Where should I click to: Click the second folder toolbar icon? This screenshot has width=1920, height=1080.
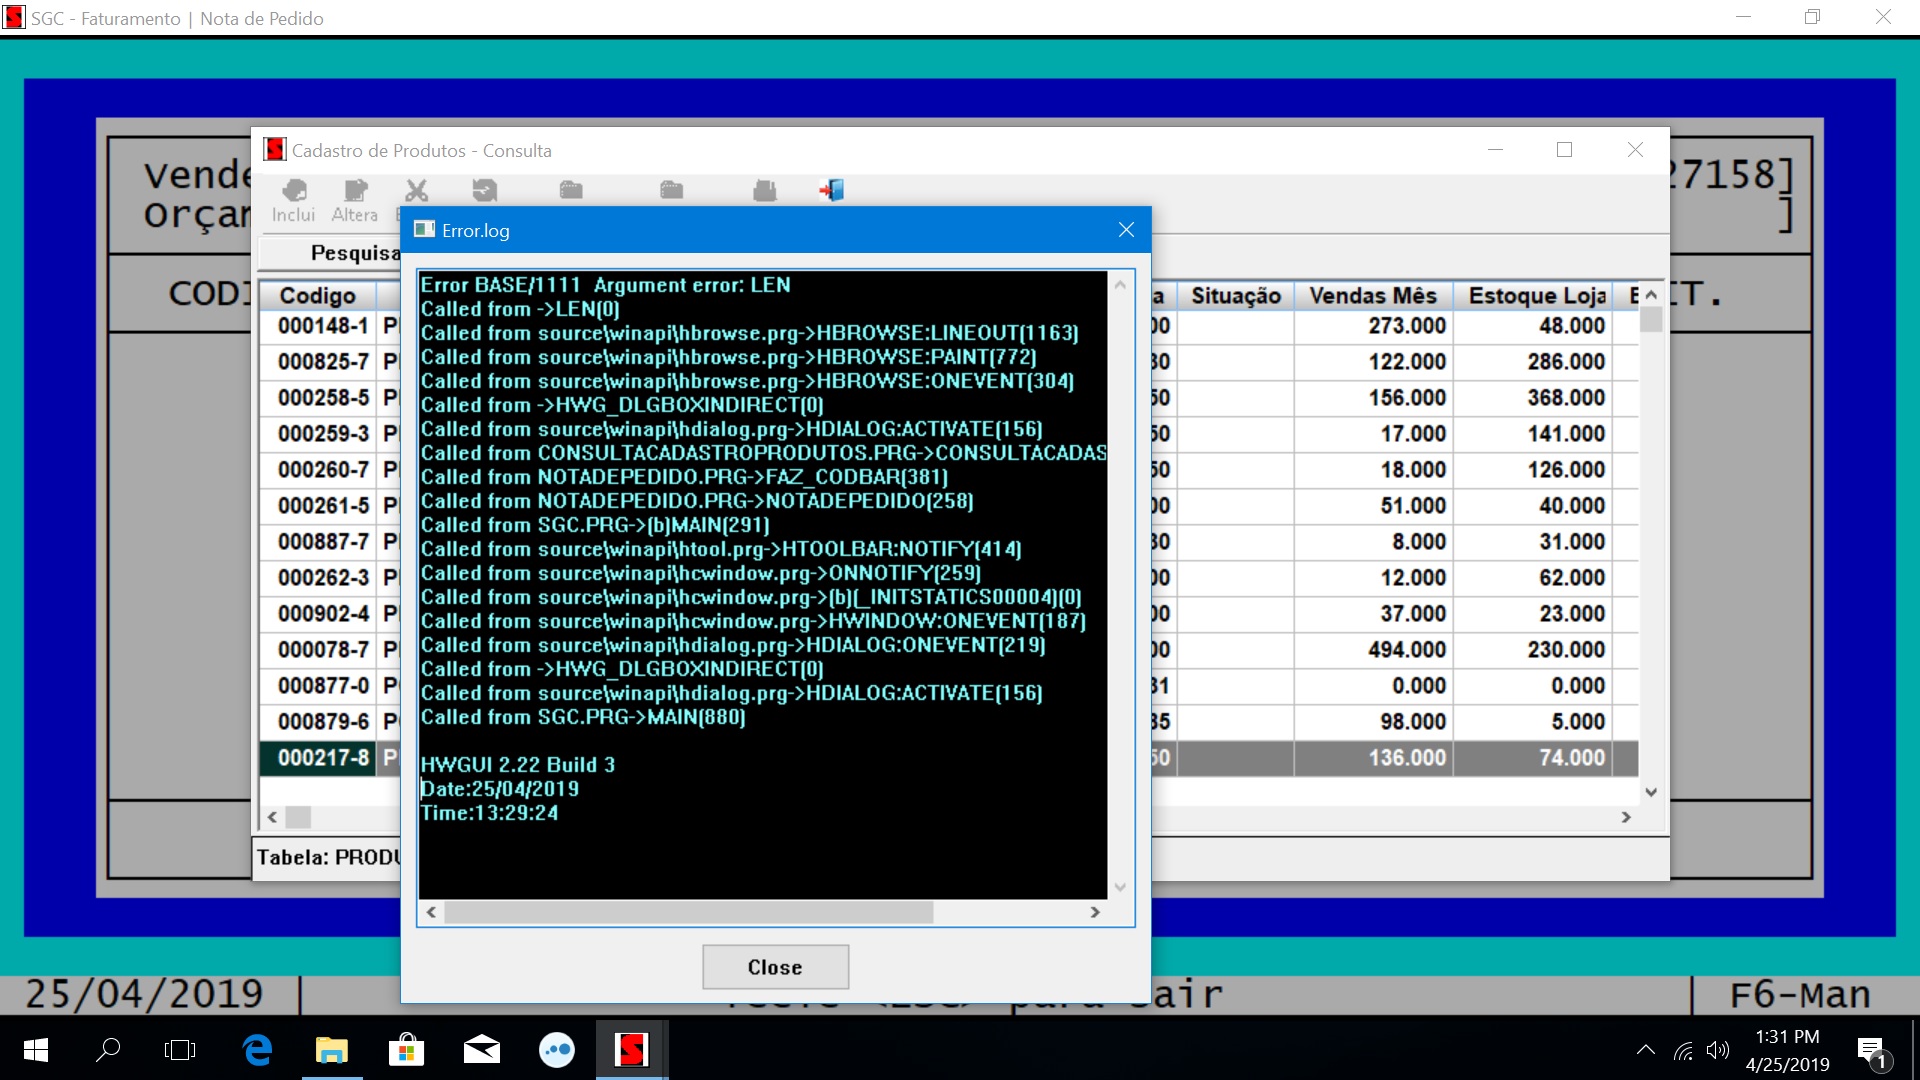pyautogui.click(x=672, y=190)
